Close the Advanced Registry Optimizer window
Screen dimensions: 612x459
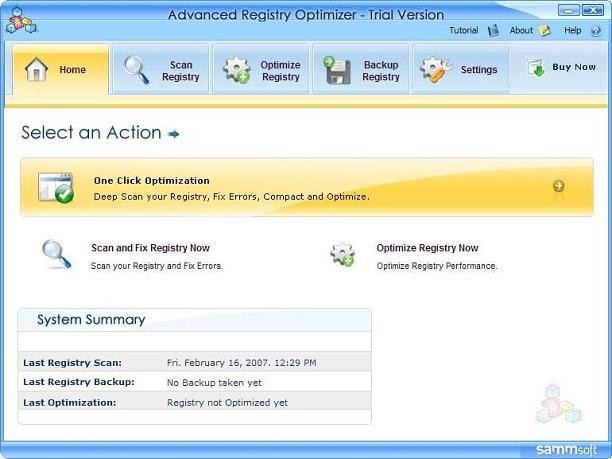click(x=592, y=10)
